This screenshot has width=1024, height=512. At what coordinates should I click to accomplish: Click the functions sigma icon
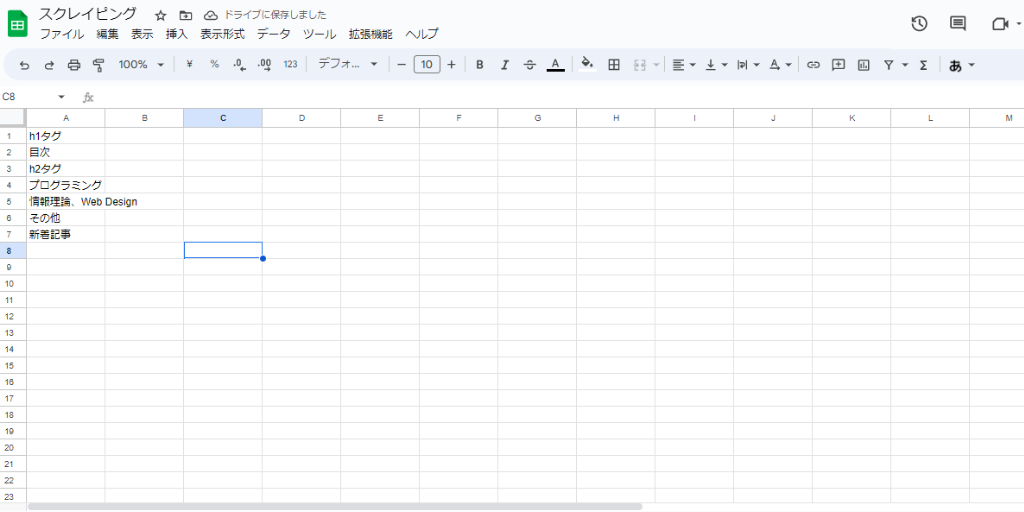[923, 65]
